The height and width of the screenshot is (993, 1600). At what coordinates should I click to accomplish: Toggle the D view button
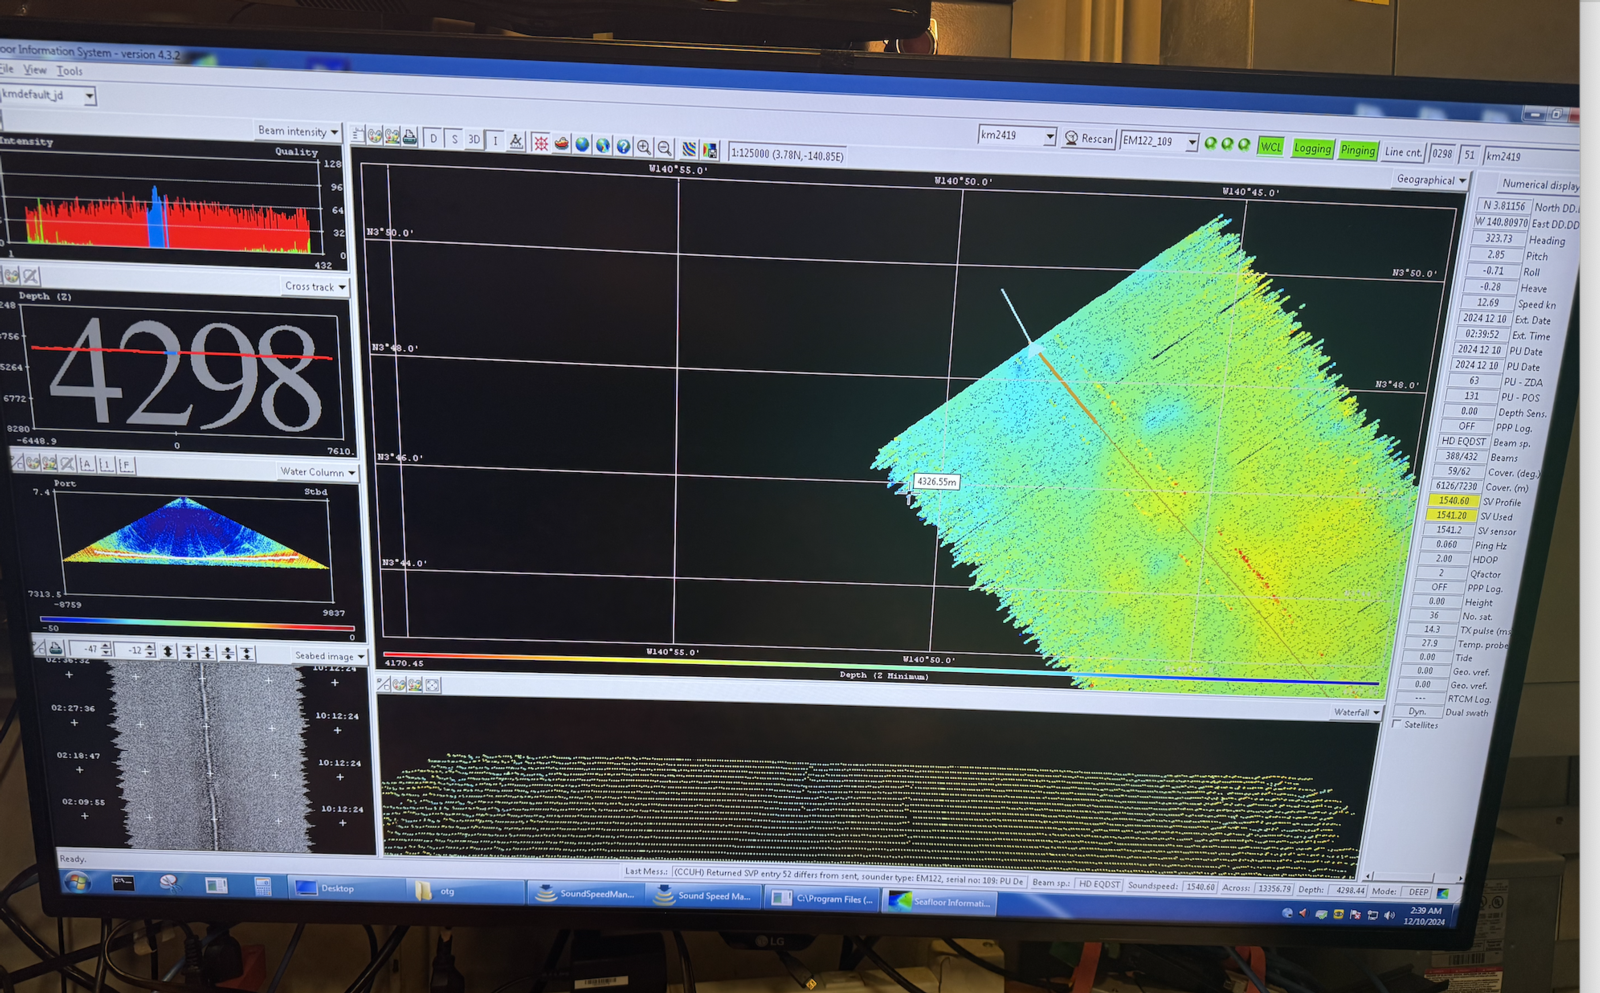[x=433, y=139]
